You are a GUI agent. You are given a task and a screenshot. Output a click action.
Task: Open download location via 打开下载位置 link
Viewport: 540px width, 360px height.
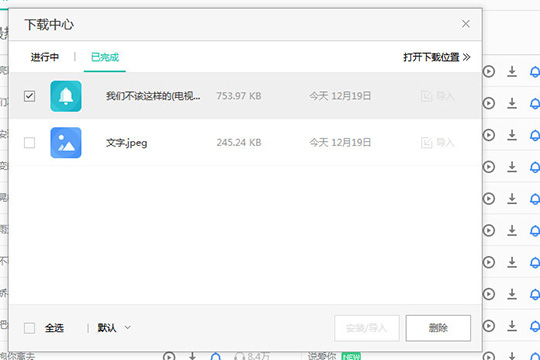(x=437, y=57)
